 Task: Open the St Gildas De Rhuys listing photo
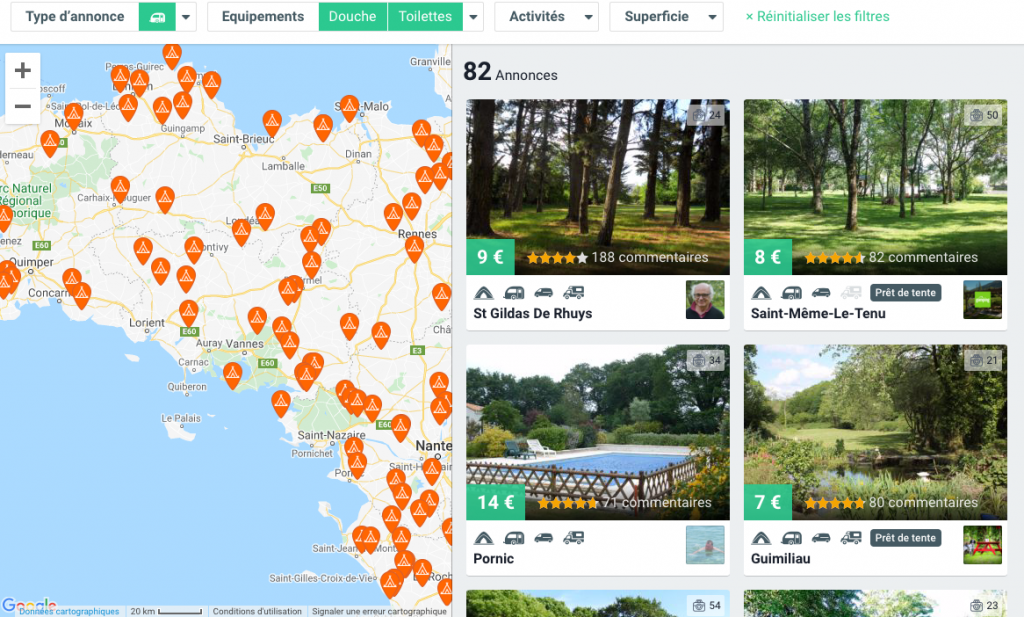click(x=598, y=187)
